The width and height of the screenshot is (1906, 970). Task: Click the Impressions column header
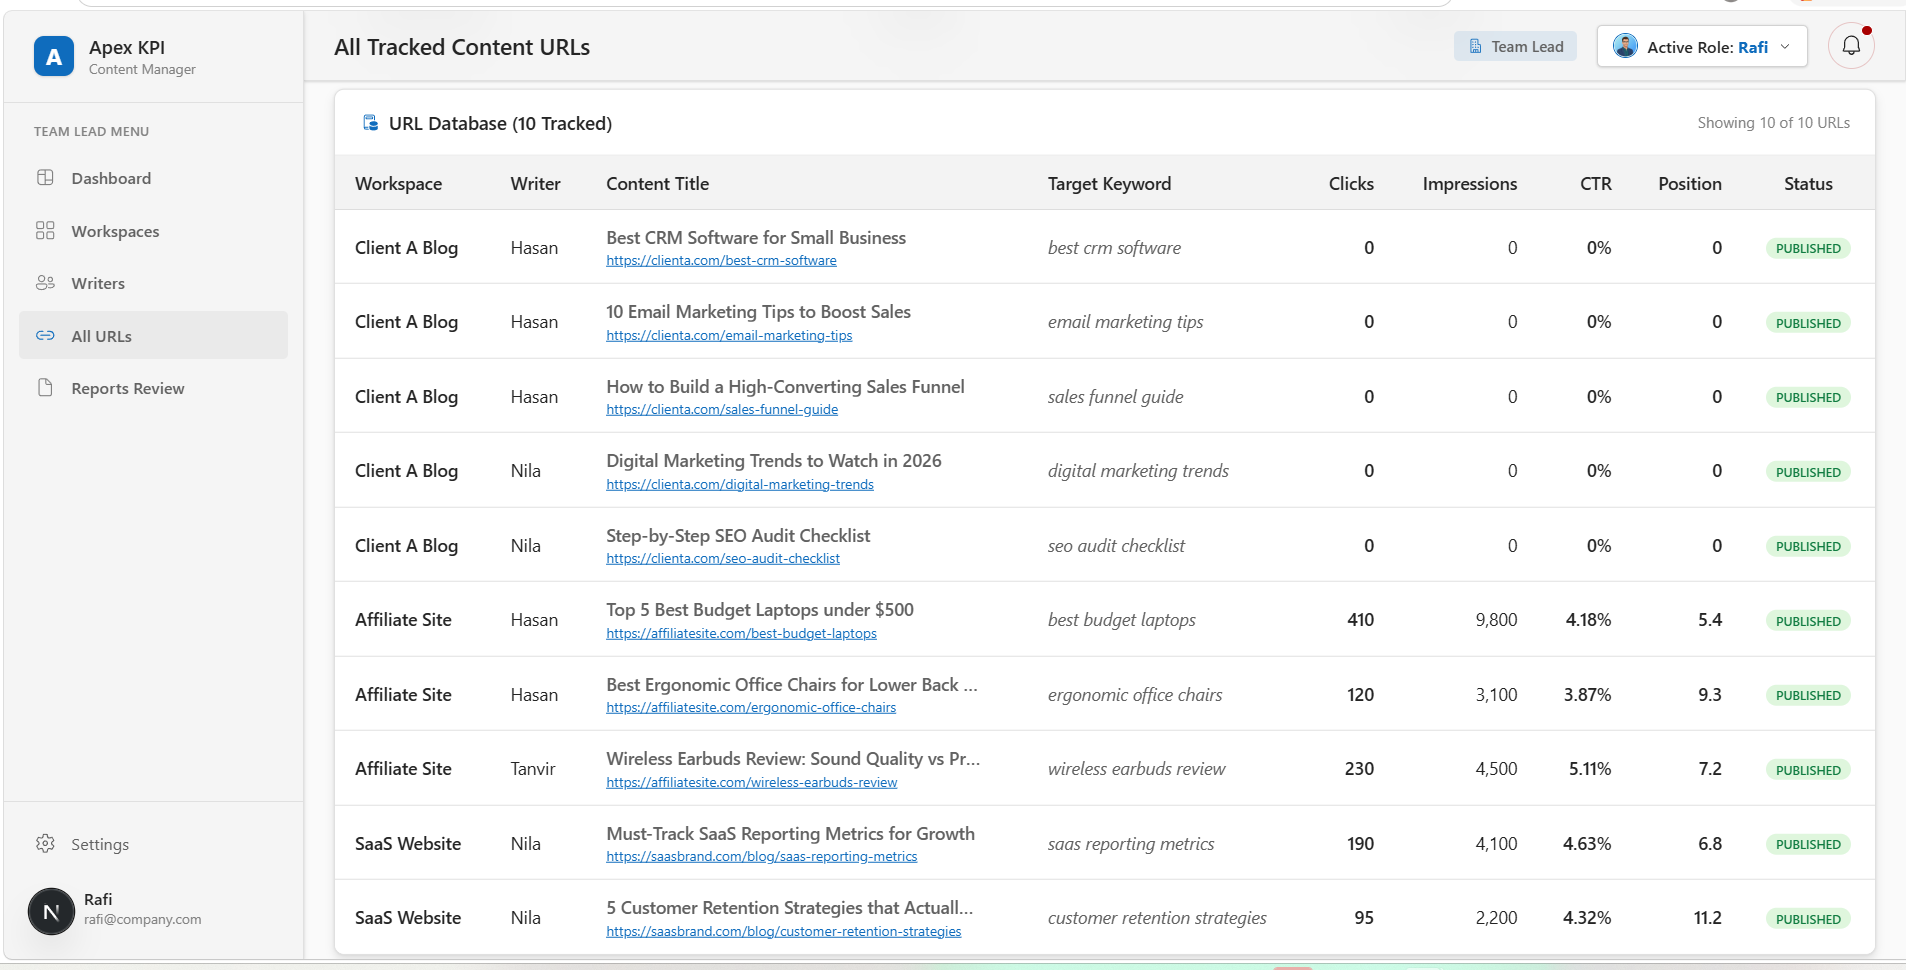[1470, 184]
